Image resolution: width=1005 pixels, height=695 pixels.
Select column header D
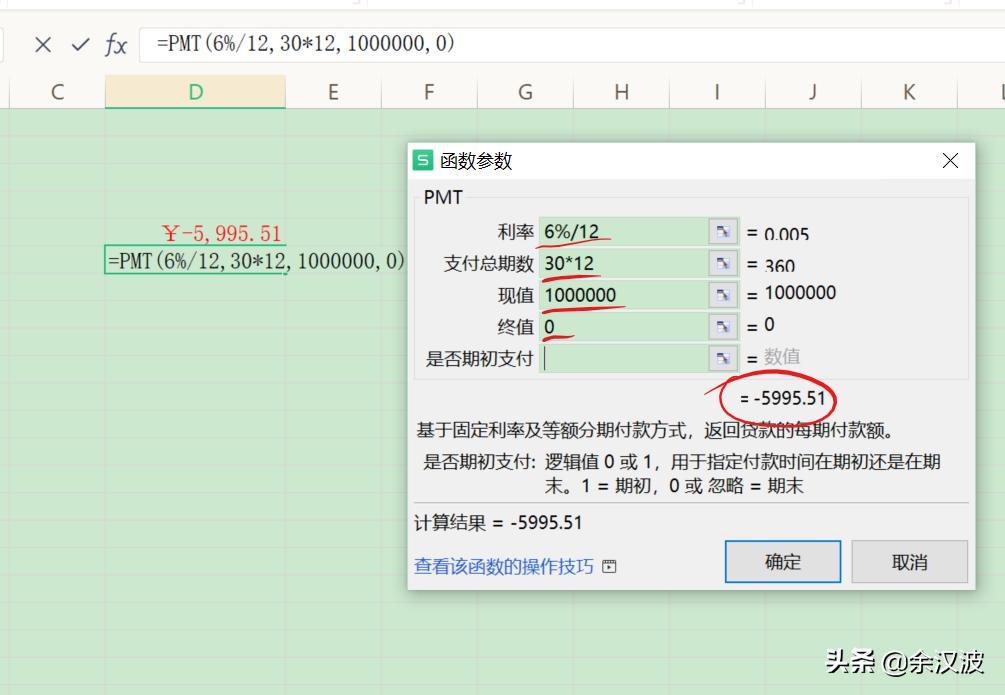(x=195, y=91)
